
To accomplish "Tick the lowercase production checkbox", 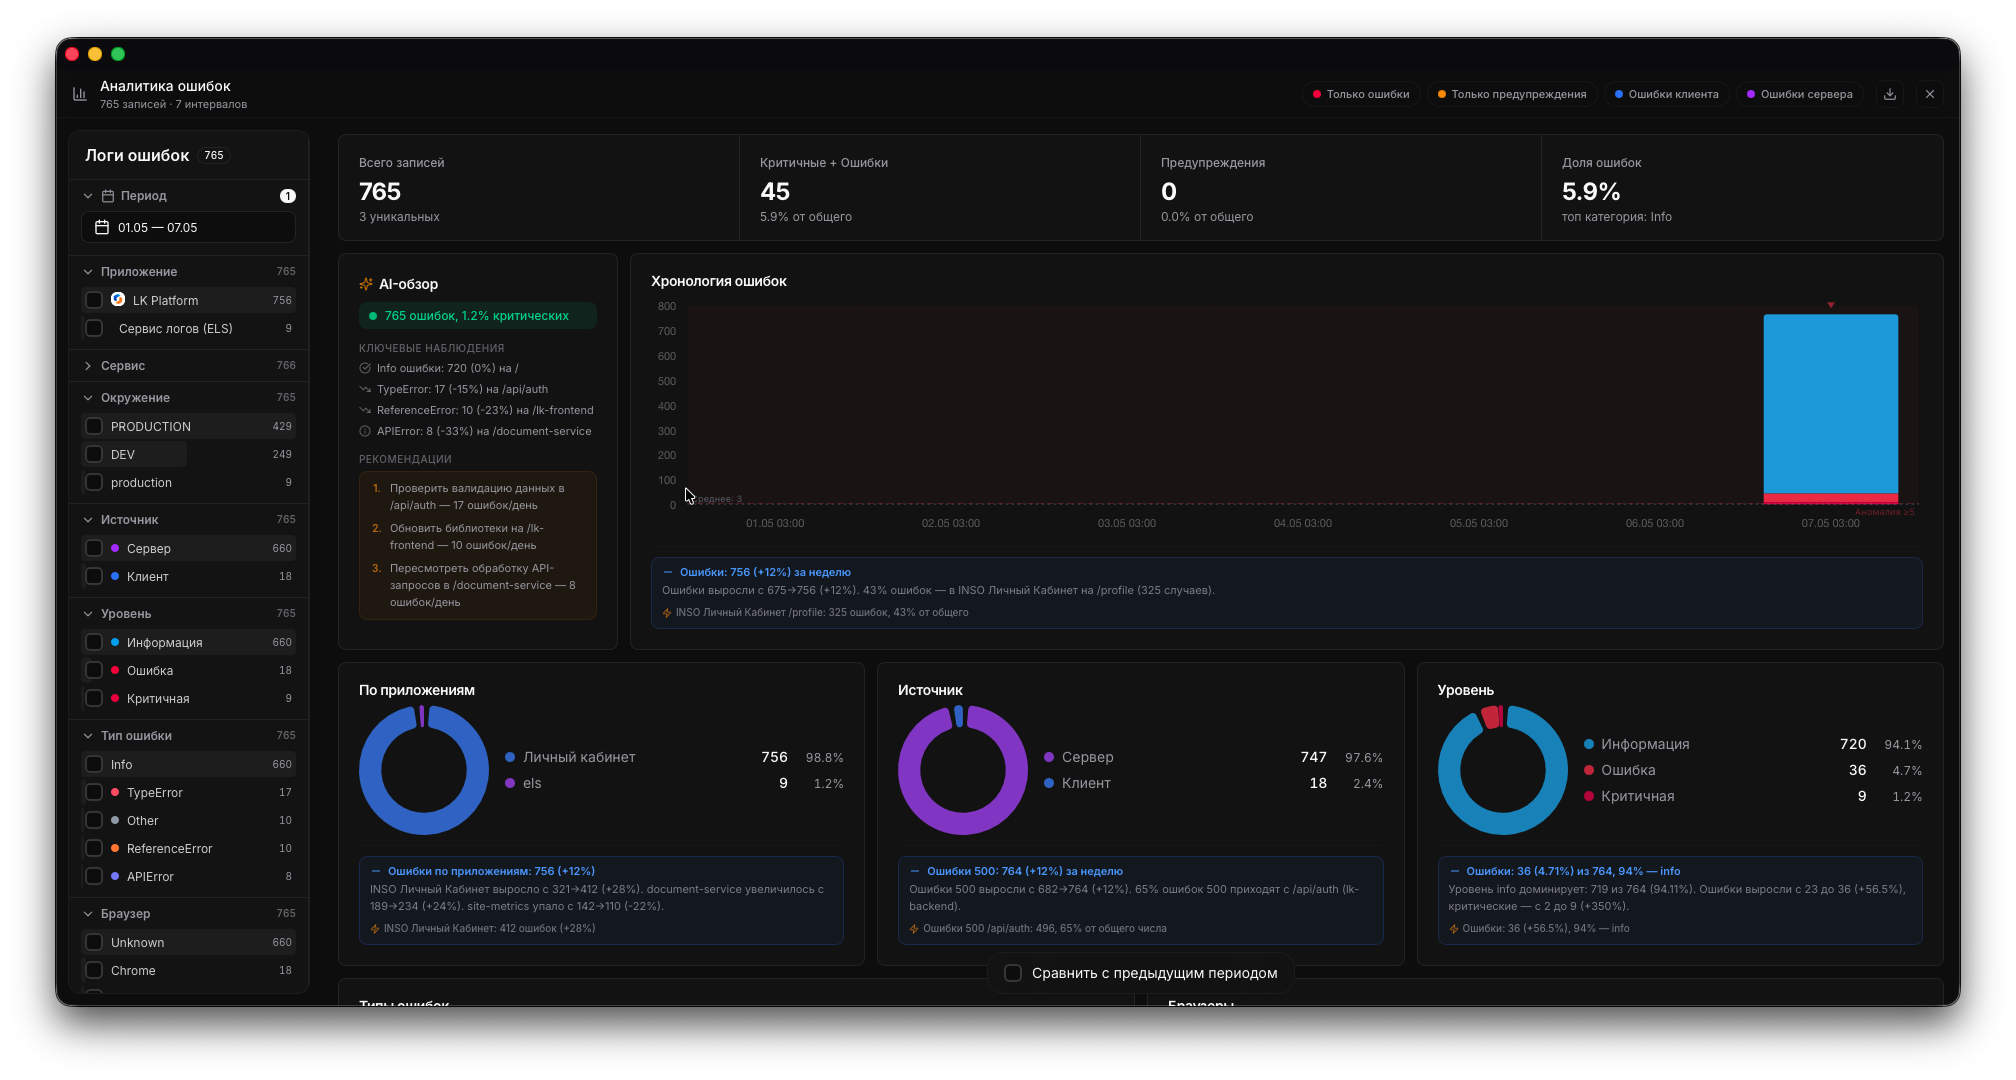I will [x=94, y=482].
